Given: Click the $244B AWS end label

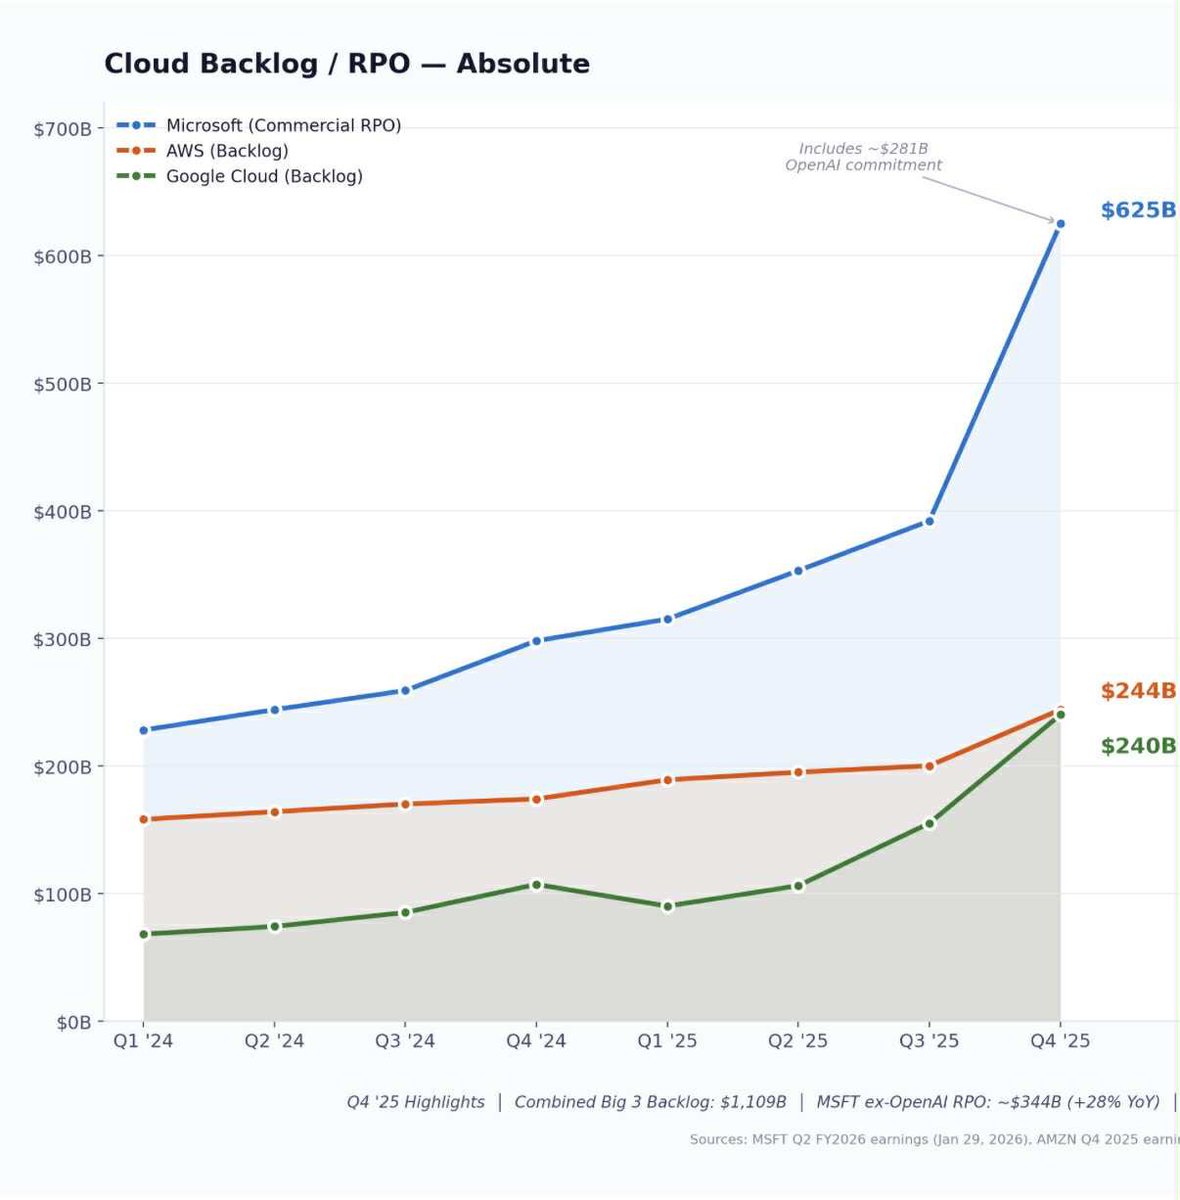Looking at the screenshot, I should pyautogui.click(x=1138, y=691).
